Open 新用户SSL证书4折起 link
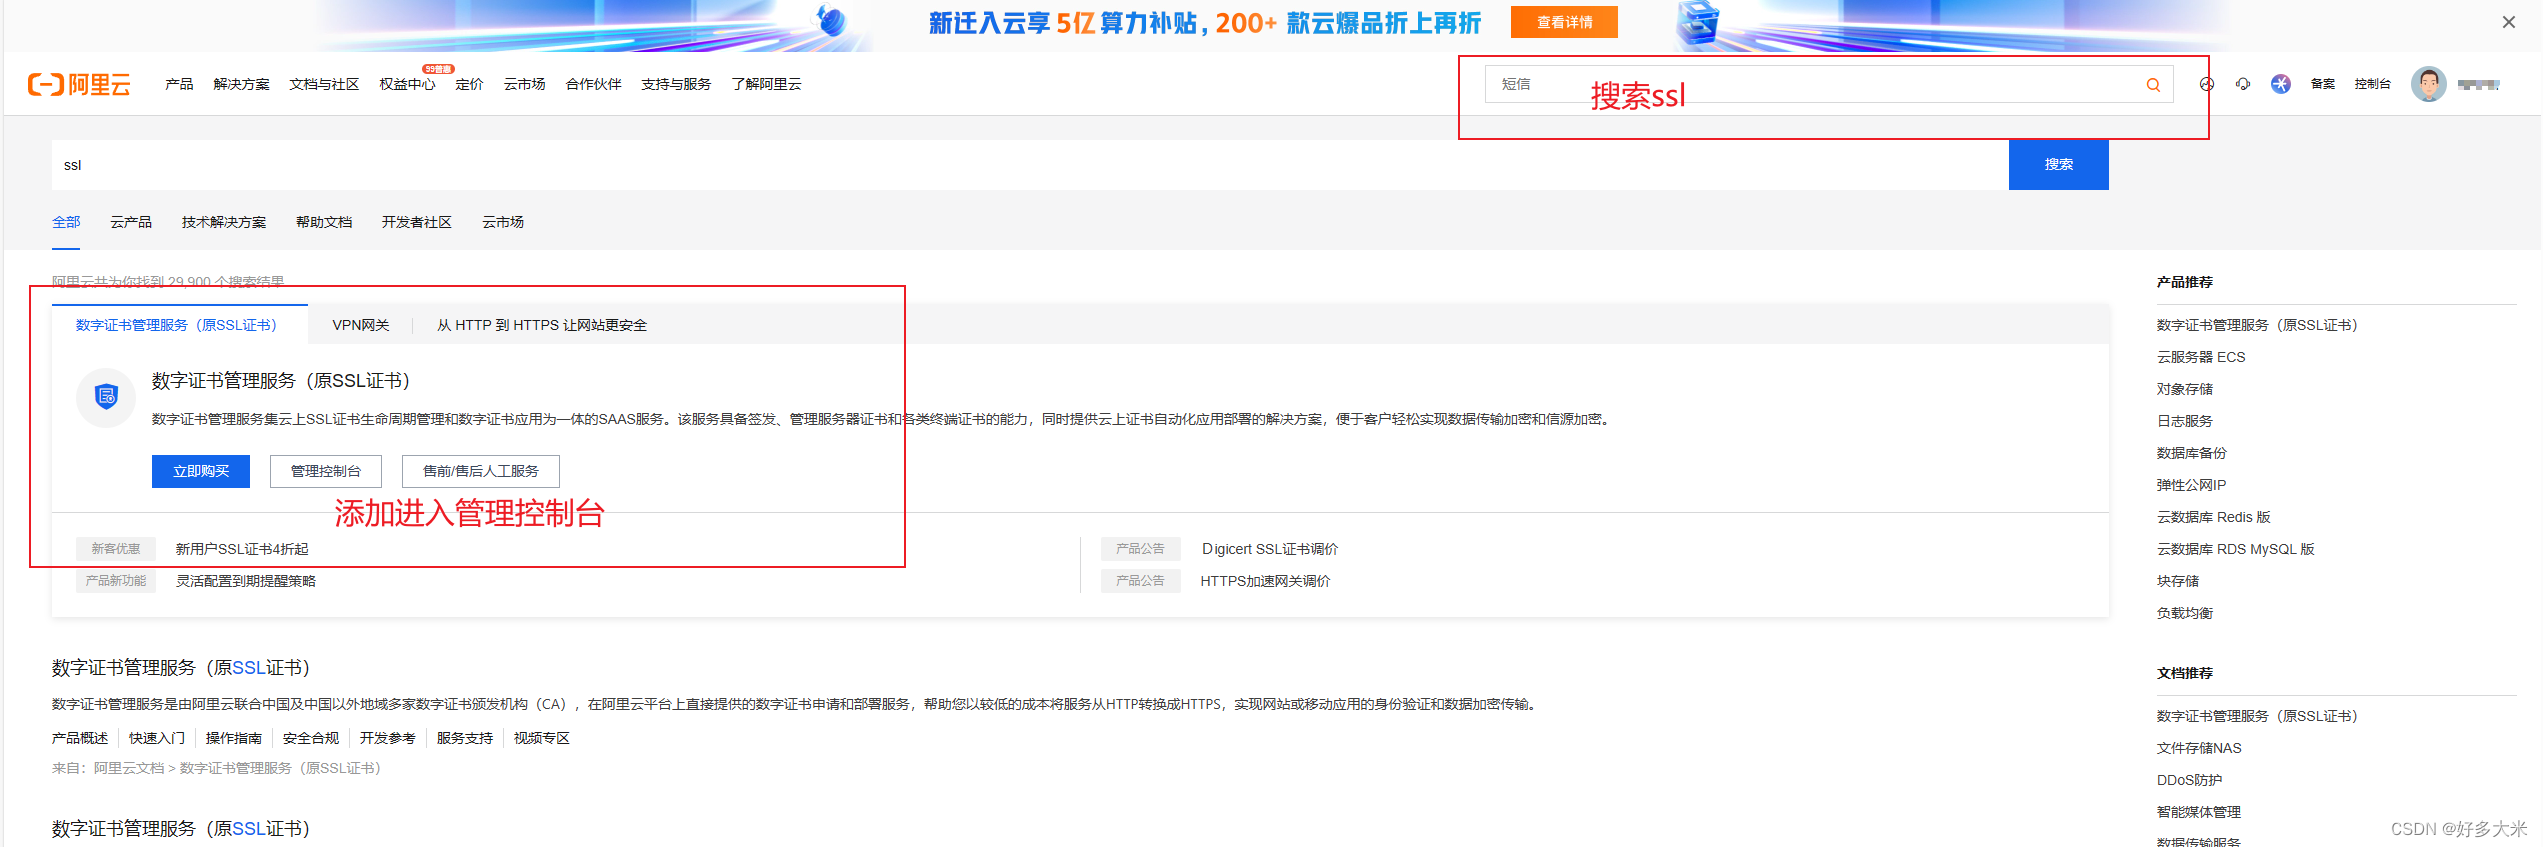Viewport: 2543px width, 847px height. (242, 549)
